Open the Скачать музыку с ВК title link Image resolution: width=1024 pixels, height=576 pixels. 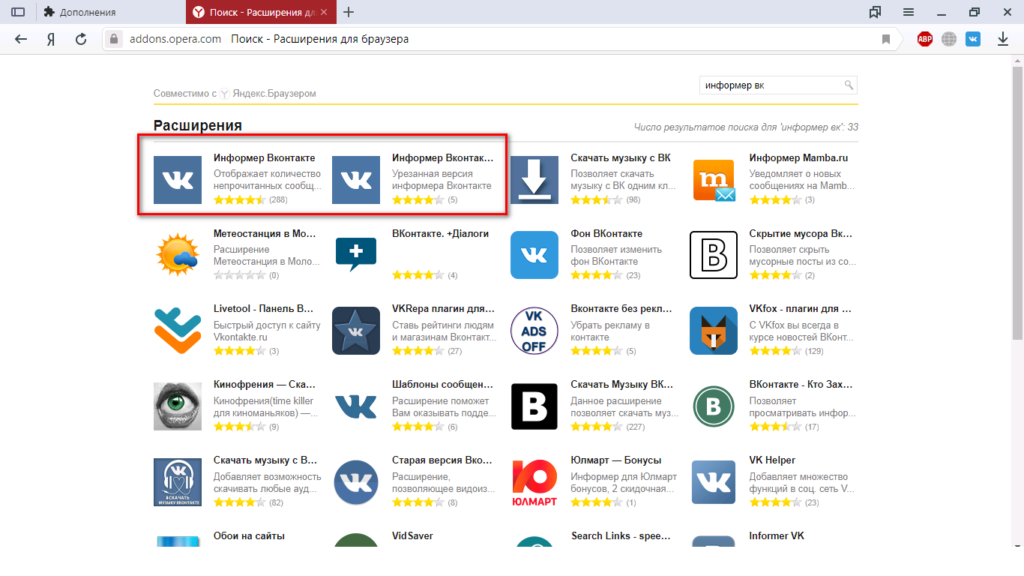[x=620, y=158]
